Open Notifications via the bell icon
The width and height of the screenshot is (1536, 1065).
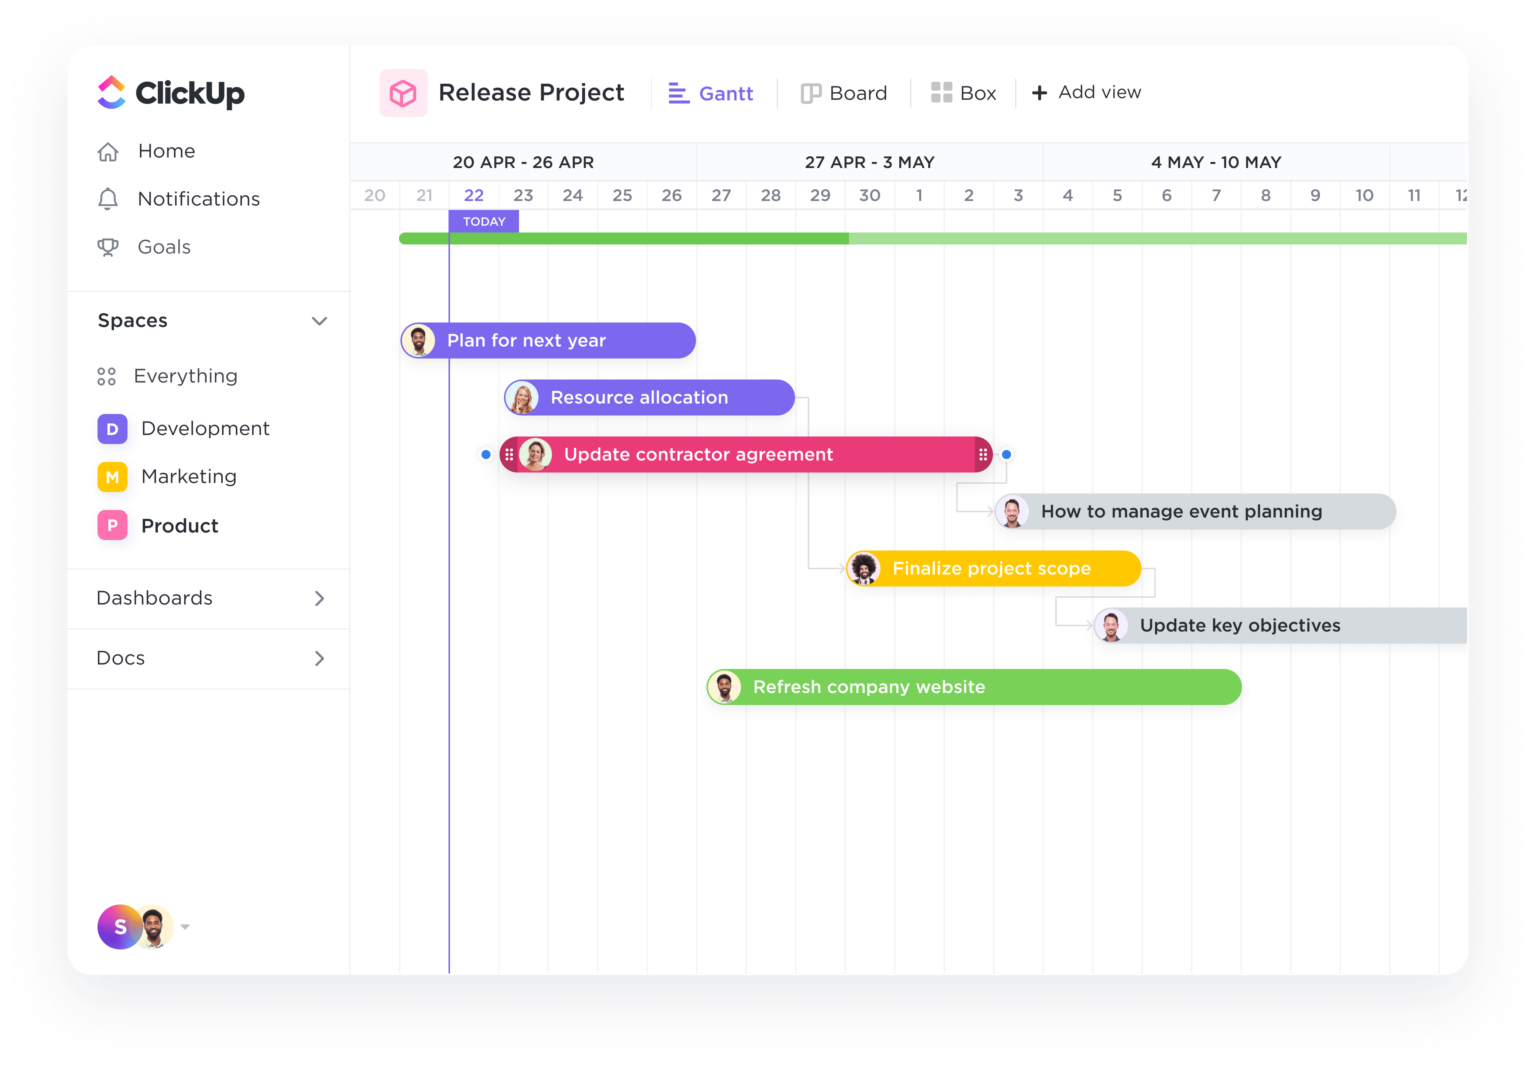(108, 198)
